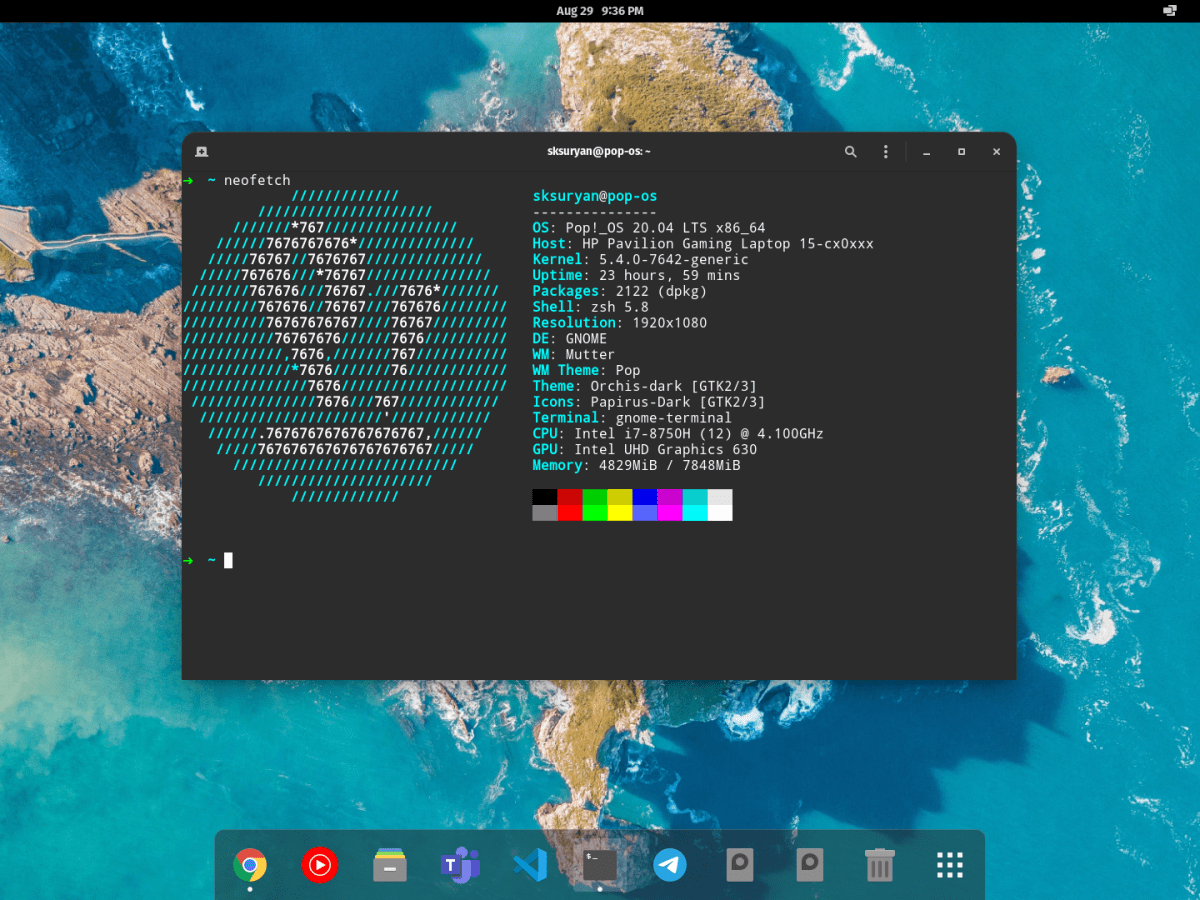Open the Applications grid launcher
Image resolution: width=1200 pixels, height=900 pixels.
[948, 865]
